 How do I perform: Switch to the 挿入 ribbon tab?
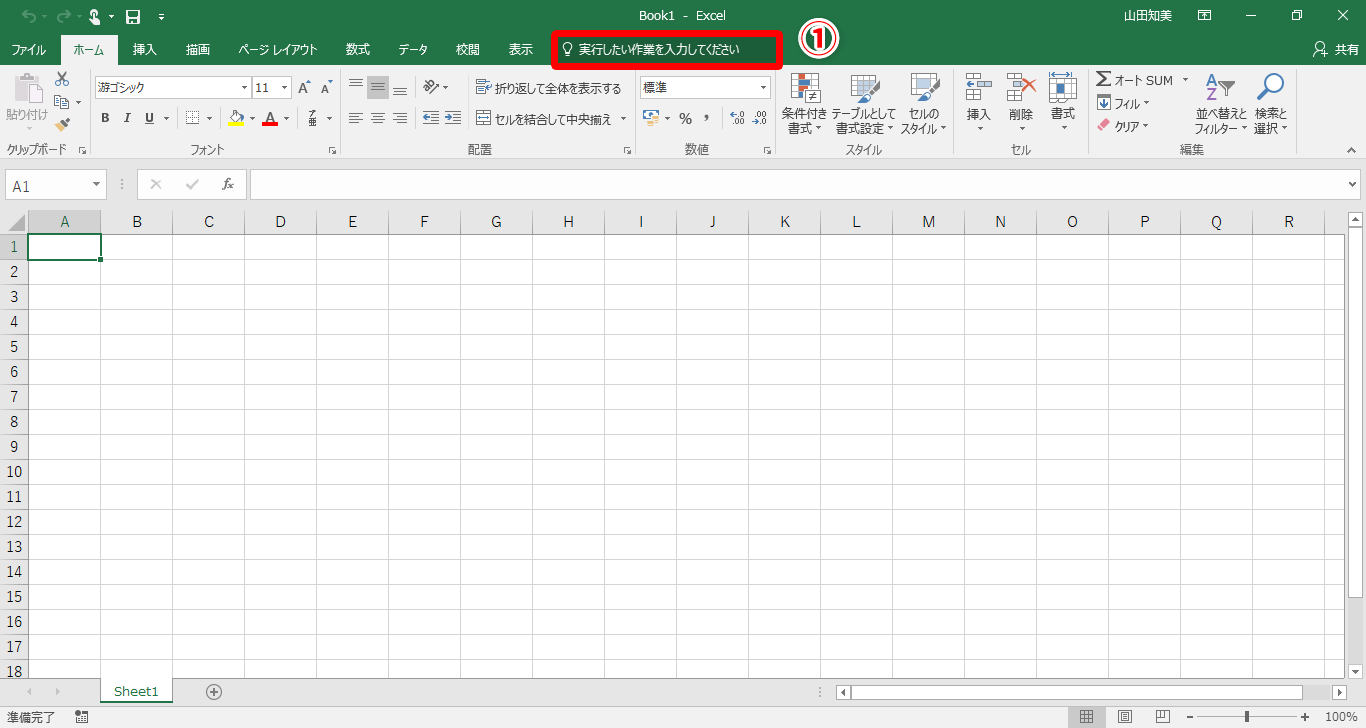click(x=145, y=49)
